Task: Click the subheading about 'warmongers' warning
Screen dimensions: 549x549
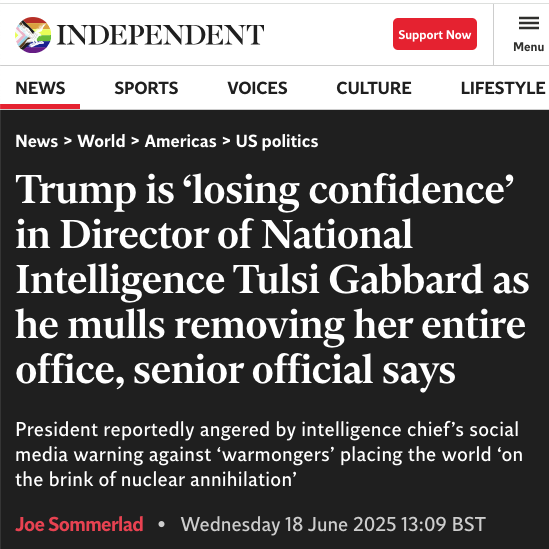Action: click(269, 454)
